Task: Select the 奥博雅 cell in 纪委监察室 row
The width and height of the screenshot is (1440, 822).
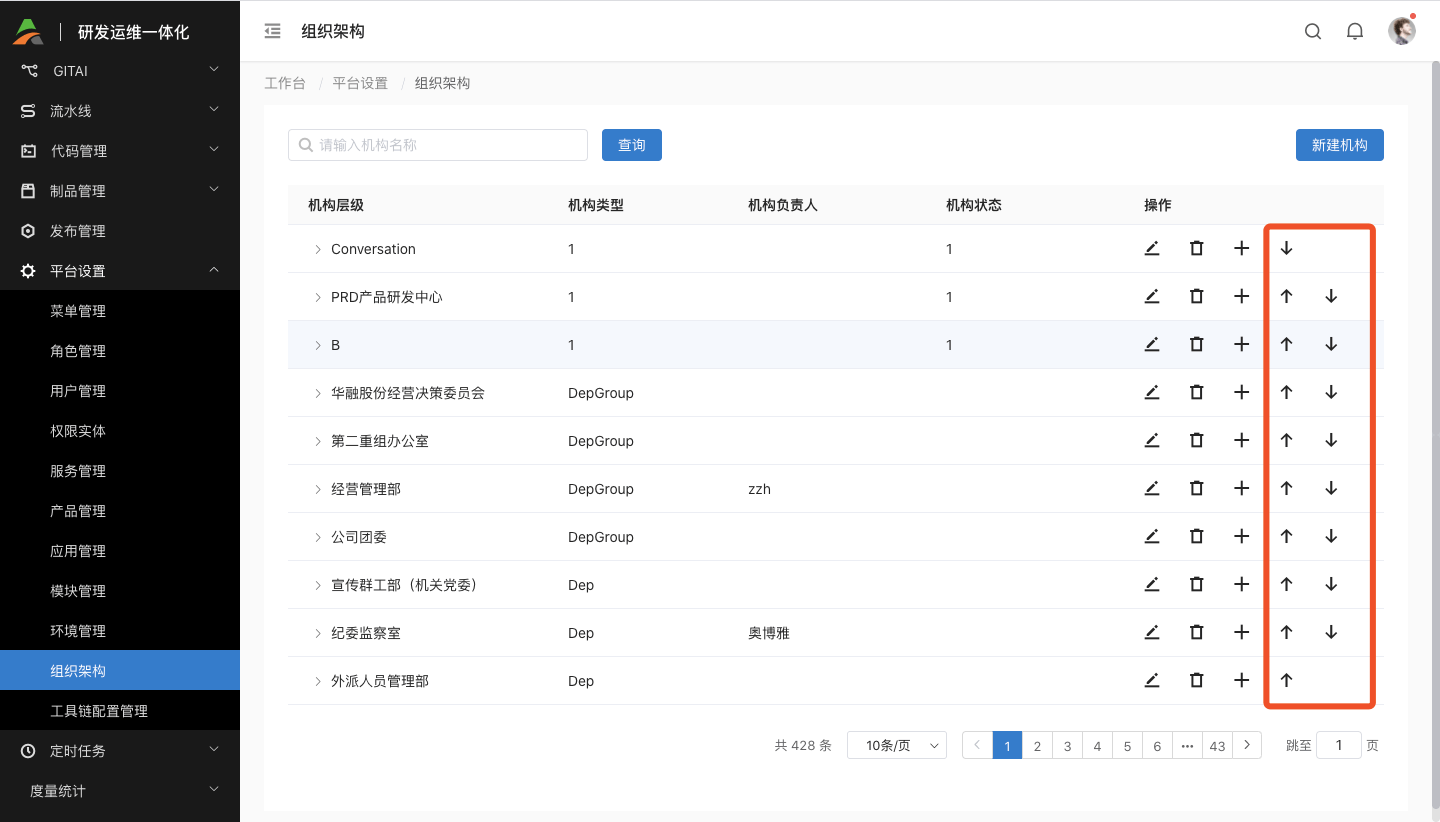Action: pos(769,633)
